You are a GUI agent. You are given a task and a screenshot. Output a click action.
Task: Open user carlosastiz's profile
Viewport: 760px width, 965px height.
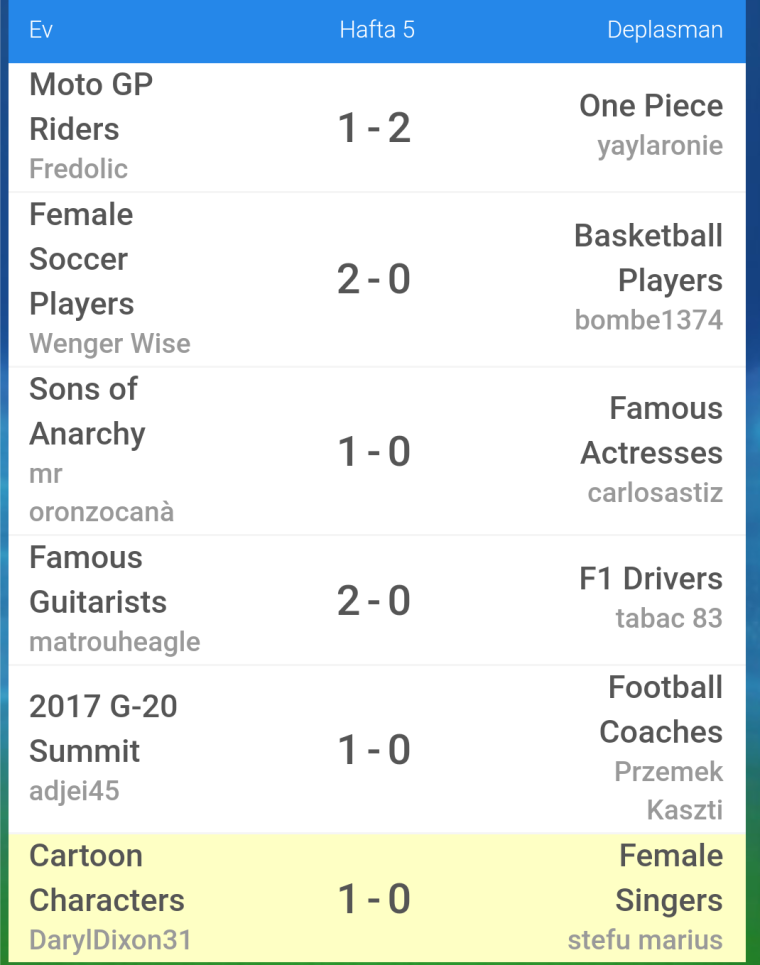pyautogui.click(x=655, y=493)
